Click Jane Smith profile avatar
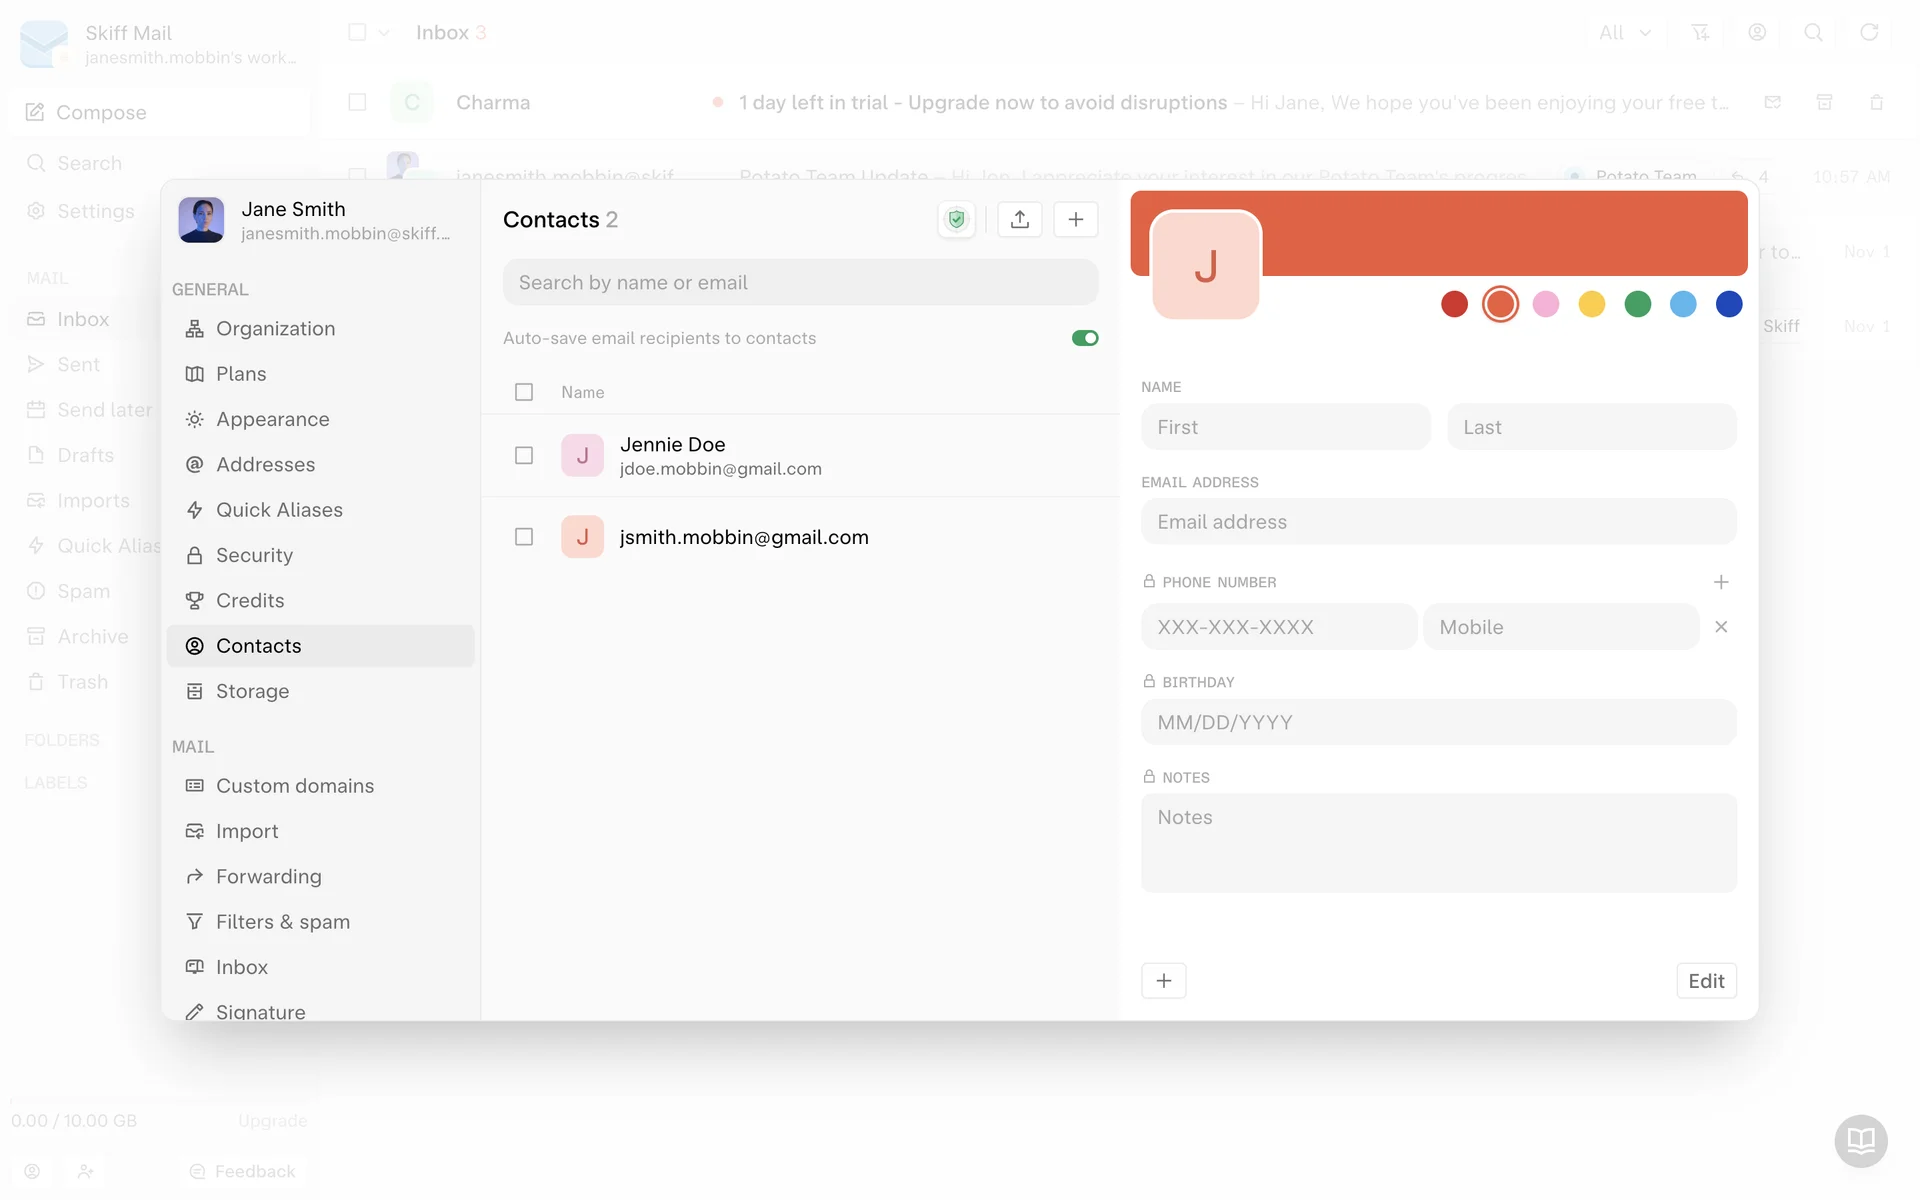 tap(201, 220)
